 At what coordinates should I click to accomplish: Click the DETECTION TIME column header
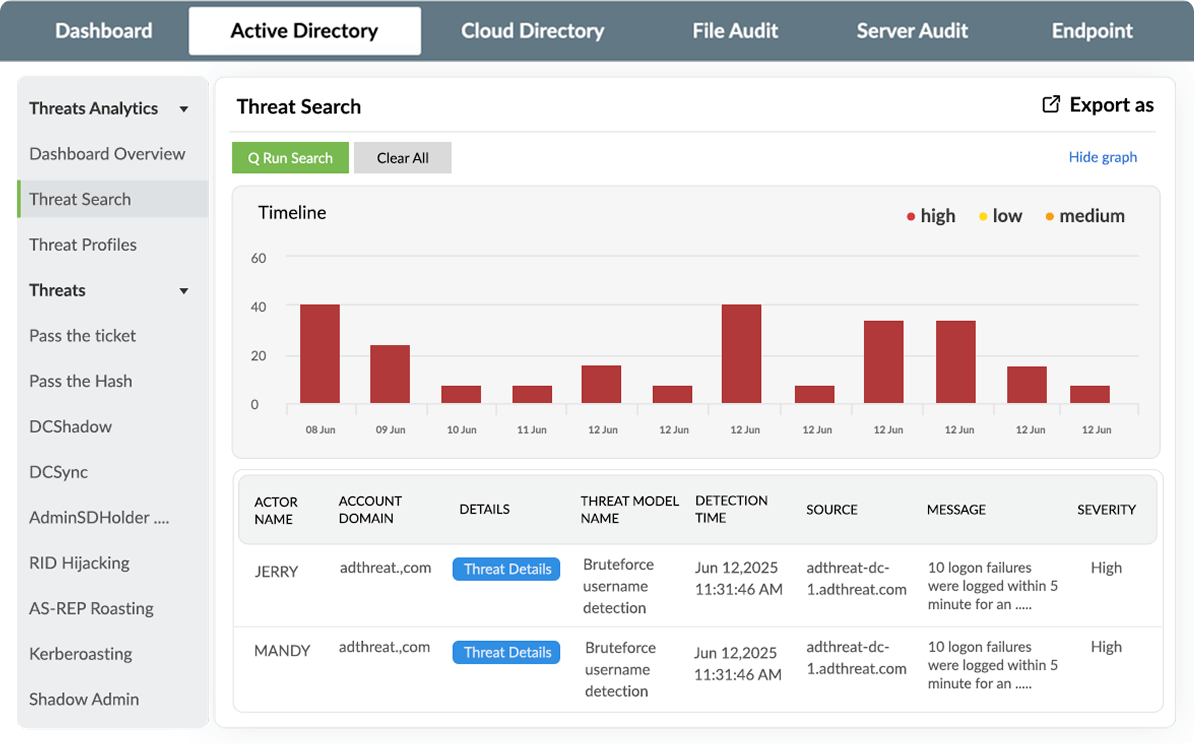coord(731,509)
